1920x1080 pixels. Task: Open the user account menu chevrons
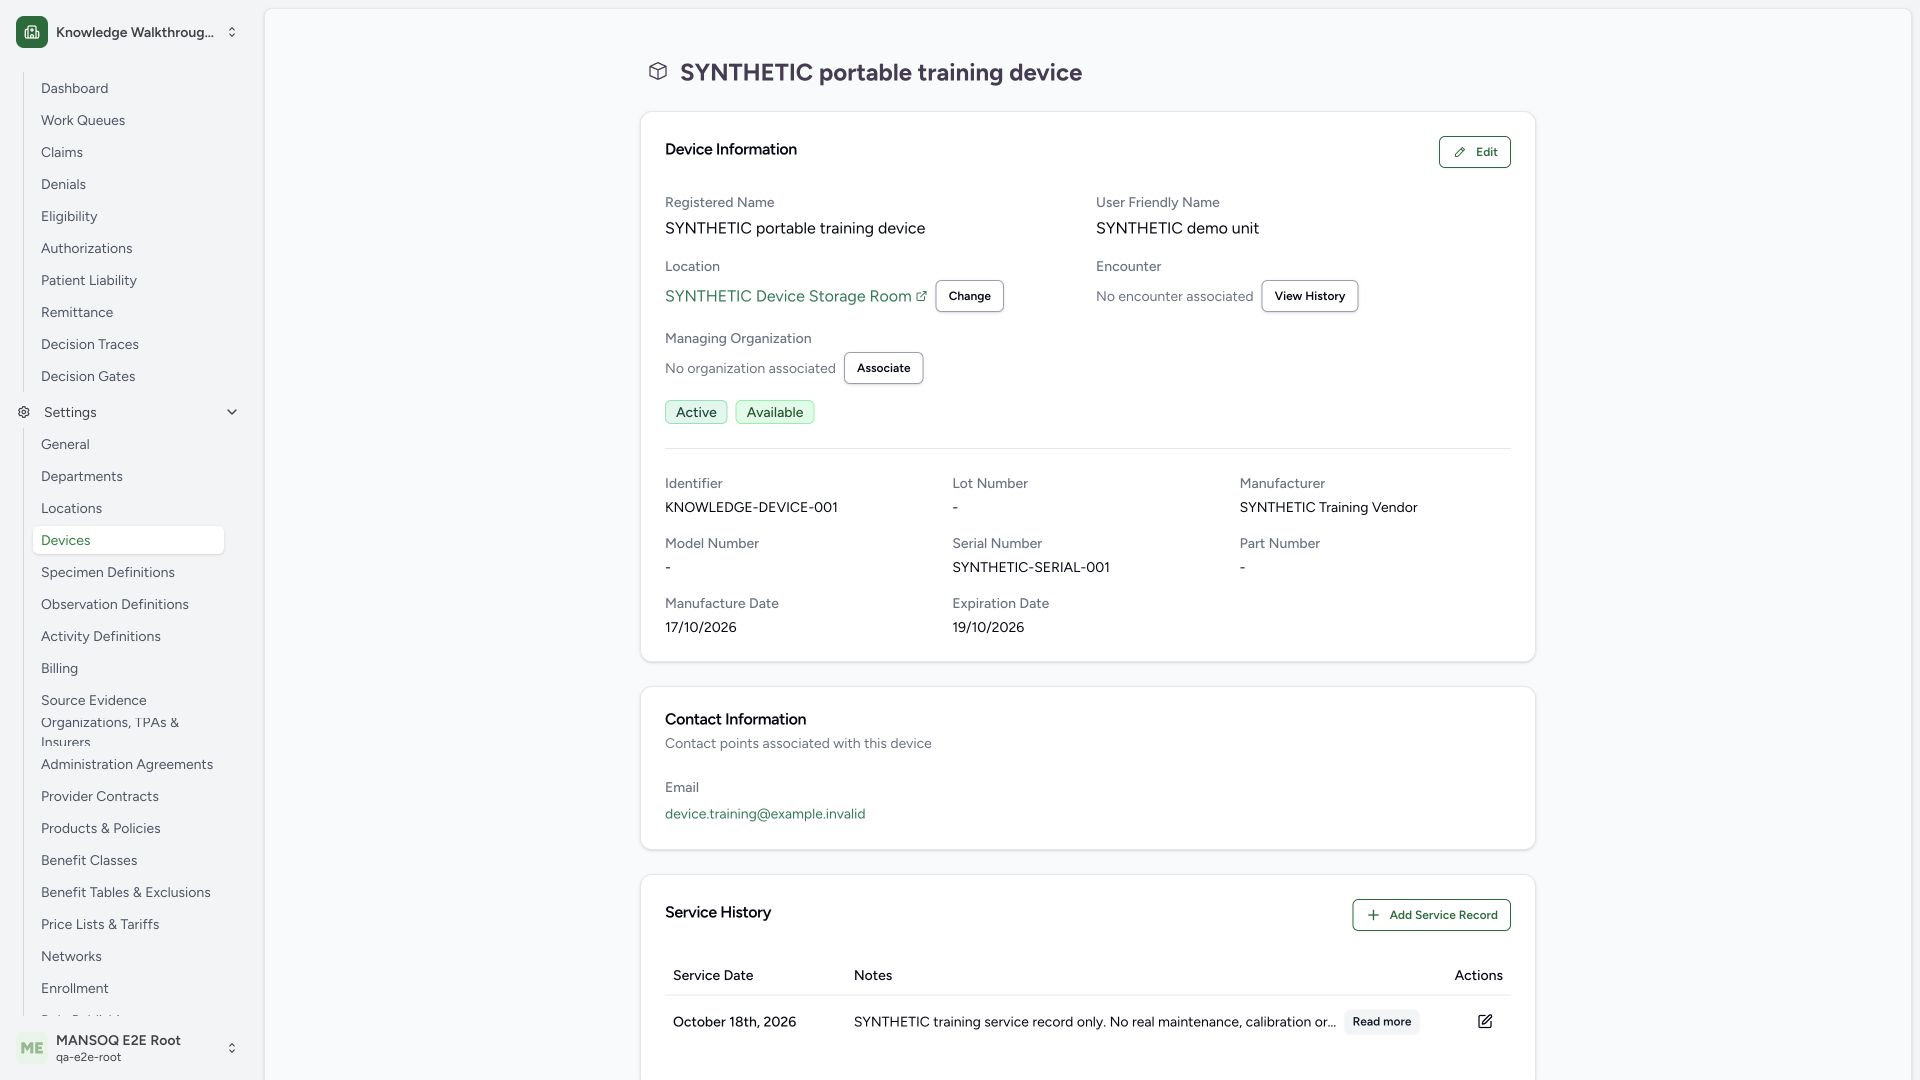232,1048
